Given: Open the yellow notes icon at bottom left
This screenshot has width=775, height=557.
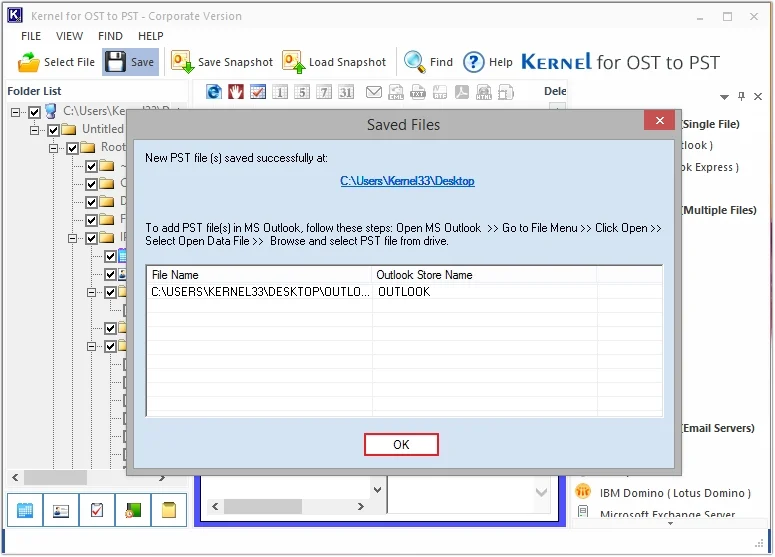Looking at the screenshot, I should pyautogui.click(x=169, y=510).
